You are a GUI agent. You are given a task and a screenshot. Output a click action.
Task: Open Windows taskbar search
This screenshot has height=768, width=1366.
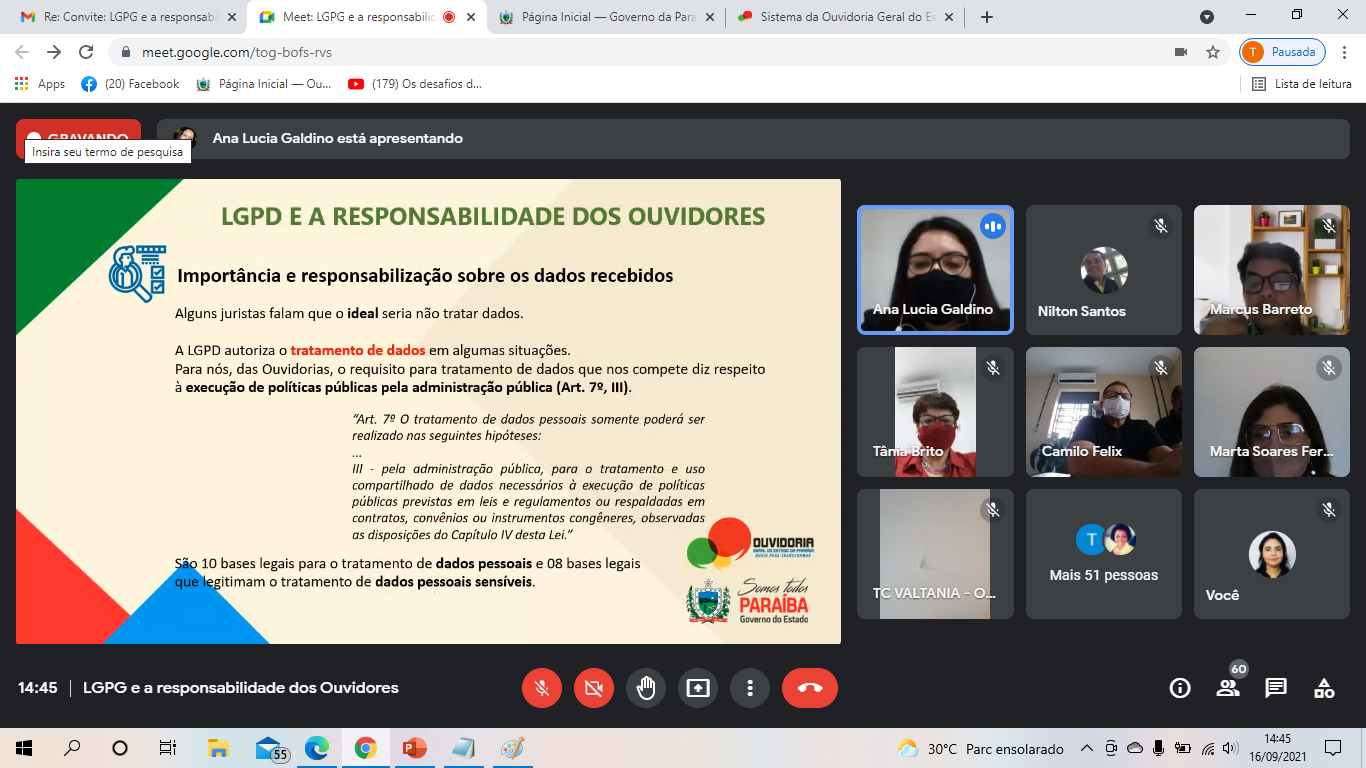click(x=72, y=748)
